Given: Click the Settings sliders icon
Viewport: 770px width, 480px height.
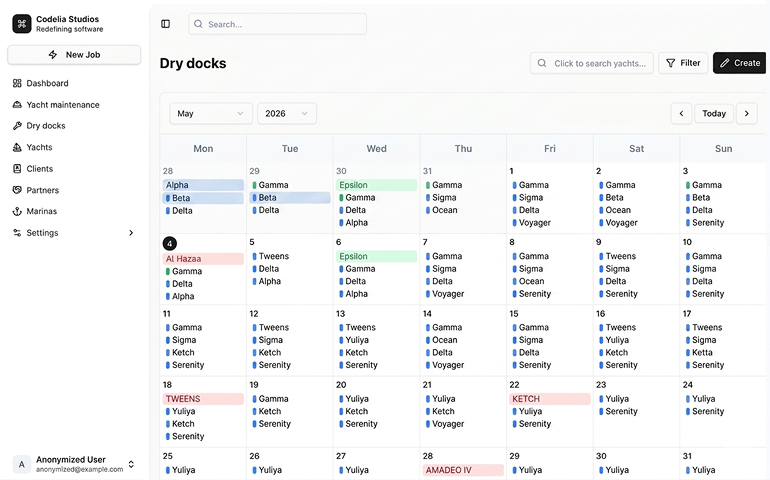Looking at the screenshot, I should click(17, 233).
